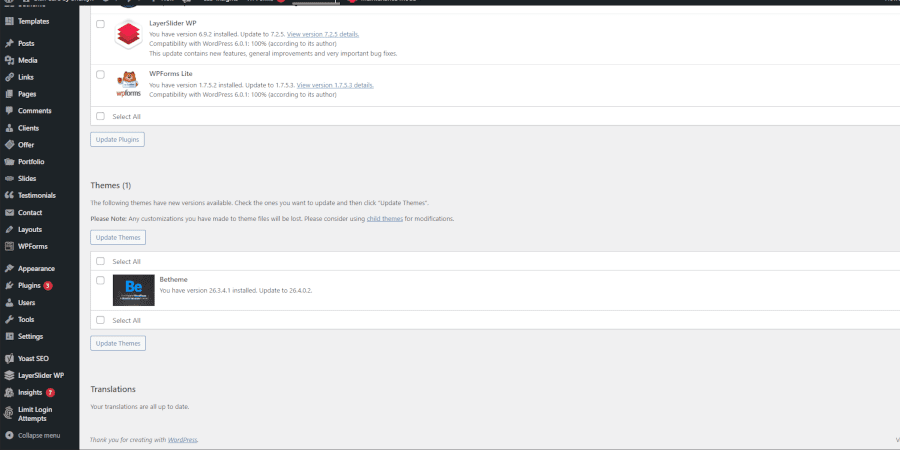Click the Themes (1) heading
Viewport: 900px width, 450px height.
[111, 185]
